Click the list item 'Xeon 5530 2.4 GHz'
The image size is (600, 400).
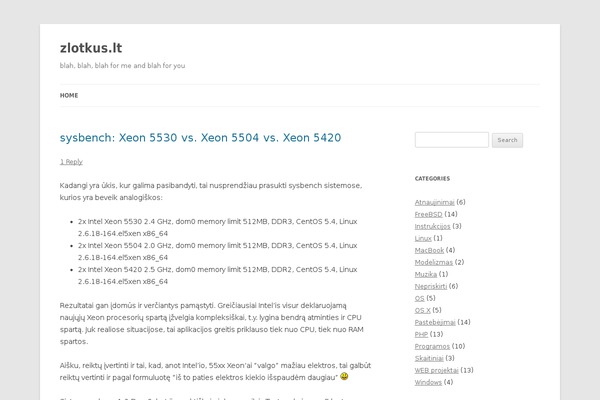click(217, 227)
